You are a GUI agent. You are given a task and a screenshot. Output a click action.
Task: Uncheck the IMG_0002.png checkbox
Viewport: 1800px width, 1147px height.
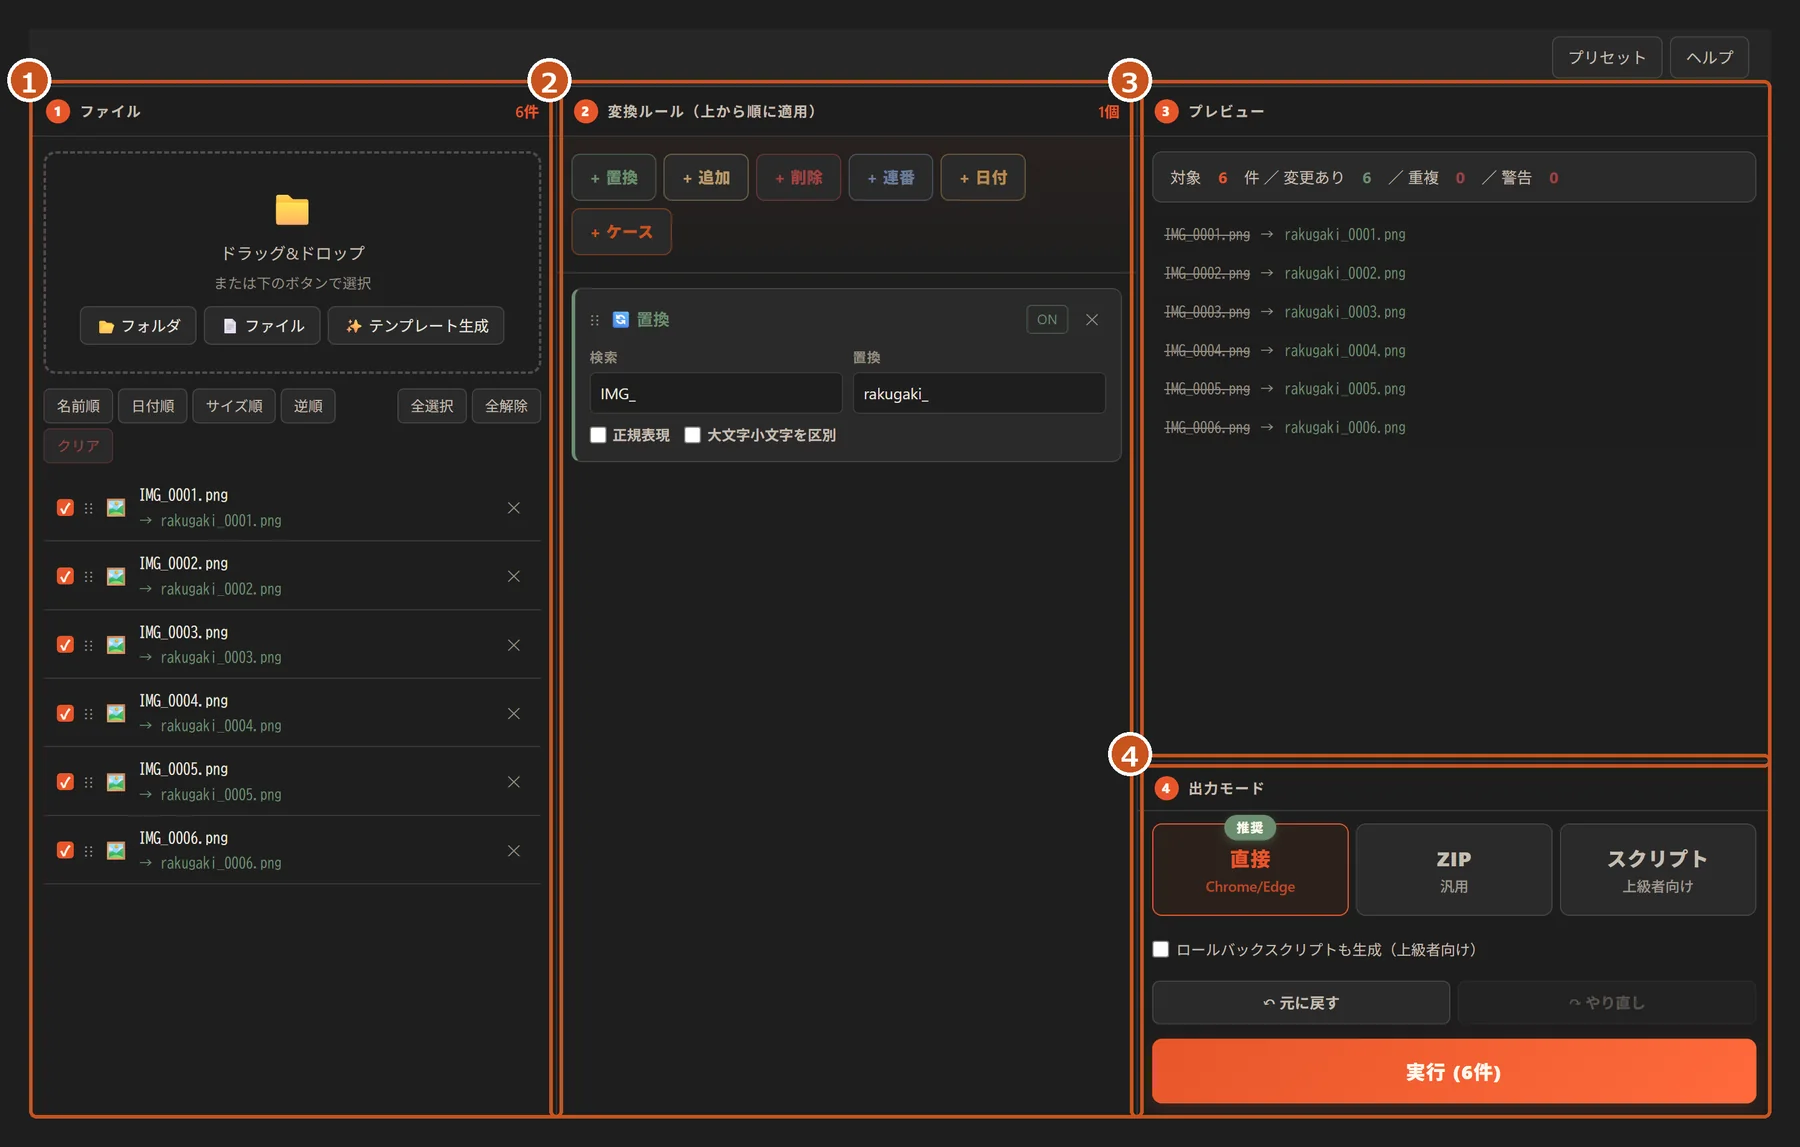point(65,576)
